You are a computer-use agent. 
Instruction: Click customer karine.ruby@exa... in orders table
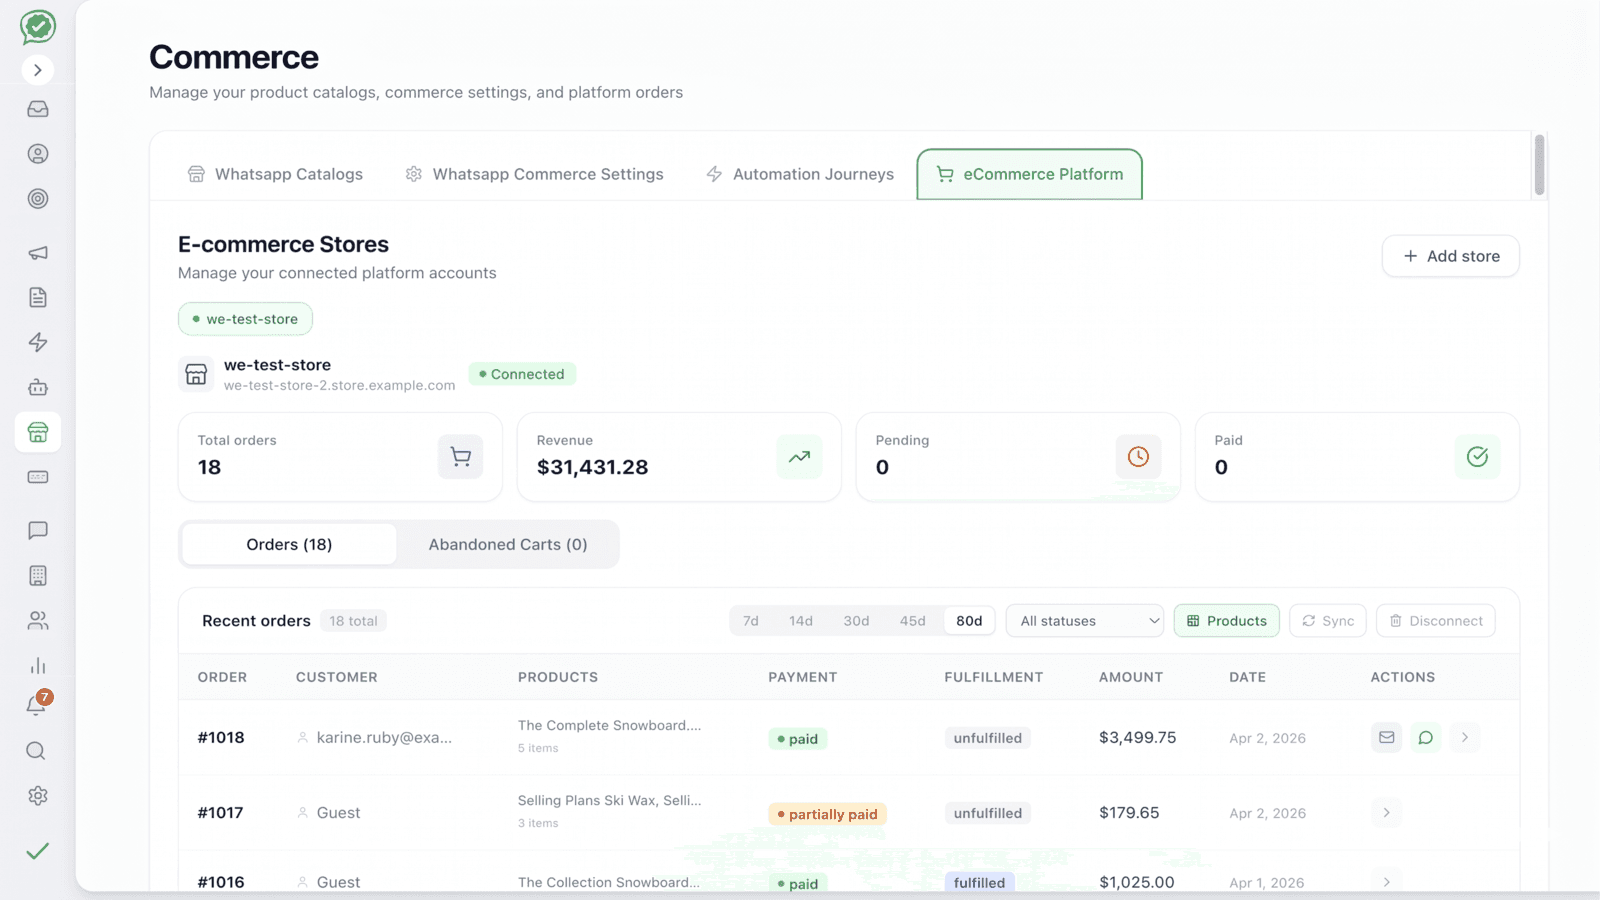(x=384, y=738)
